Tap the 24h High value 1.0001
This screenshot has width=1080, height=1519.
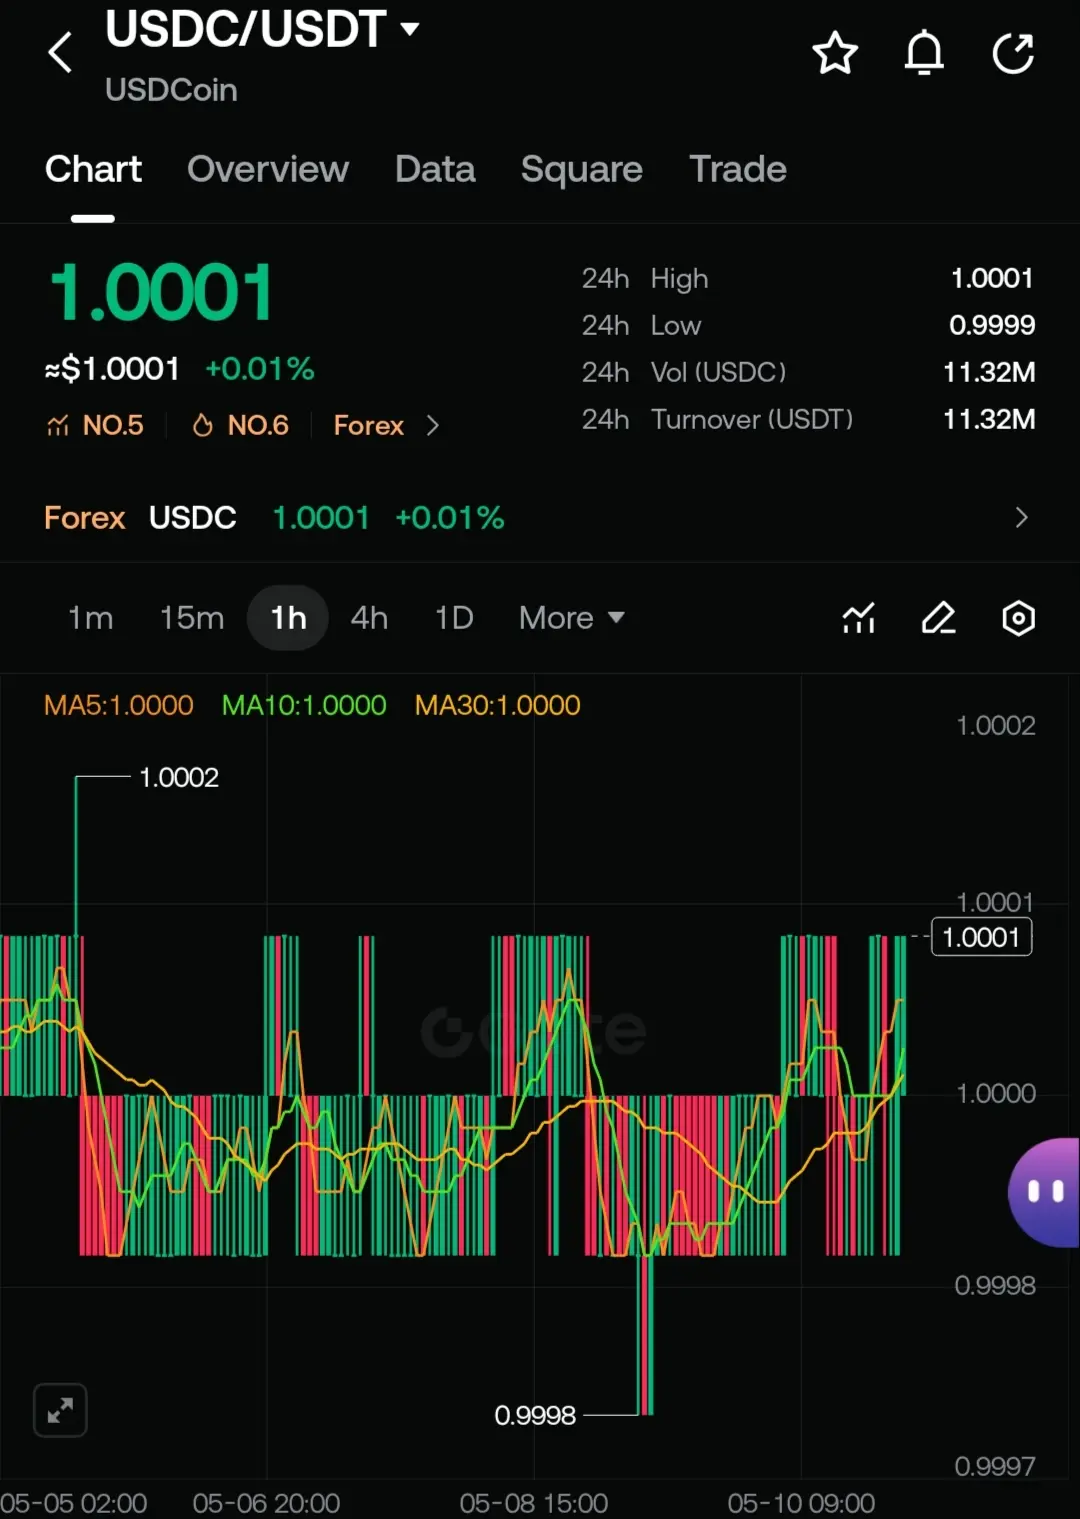coord(992,278)
